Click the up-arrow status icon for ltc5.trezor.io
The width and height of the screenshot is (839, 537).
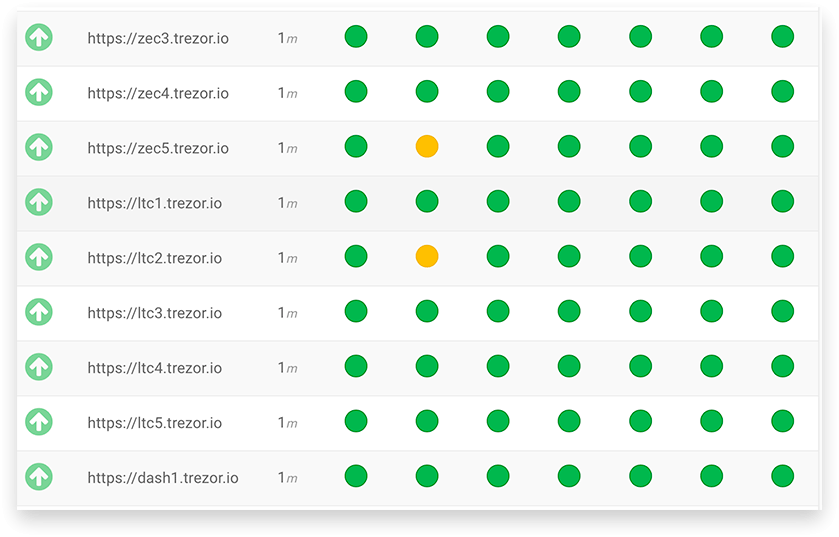click(x=39, y=422)
